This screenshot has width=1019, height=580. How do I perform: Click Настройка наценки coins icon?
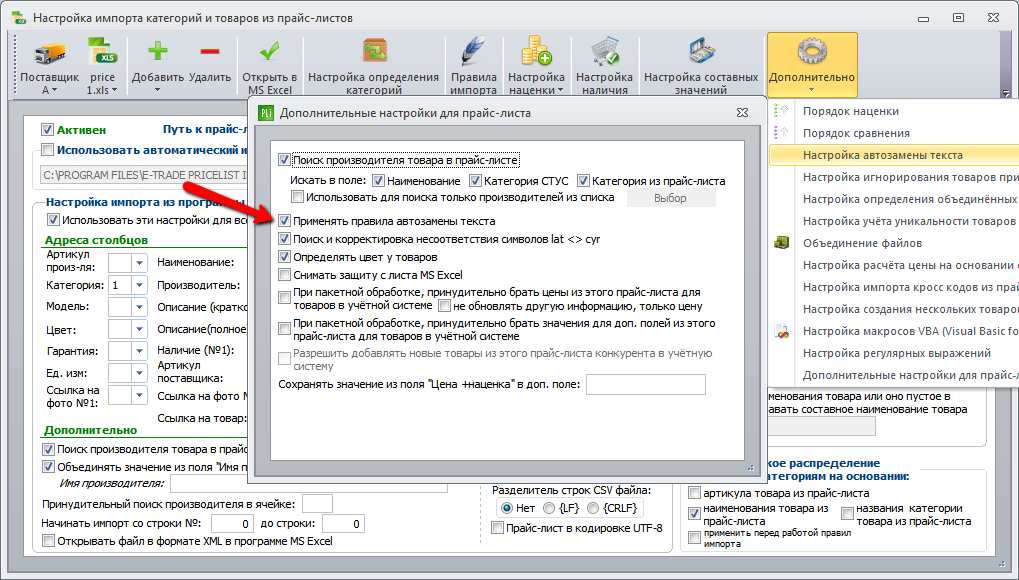[x=536, y=52]
